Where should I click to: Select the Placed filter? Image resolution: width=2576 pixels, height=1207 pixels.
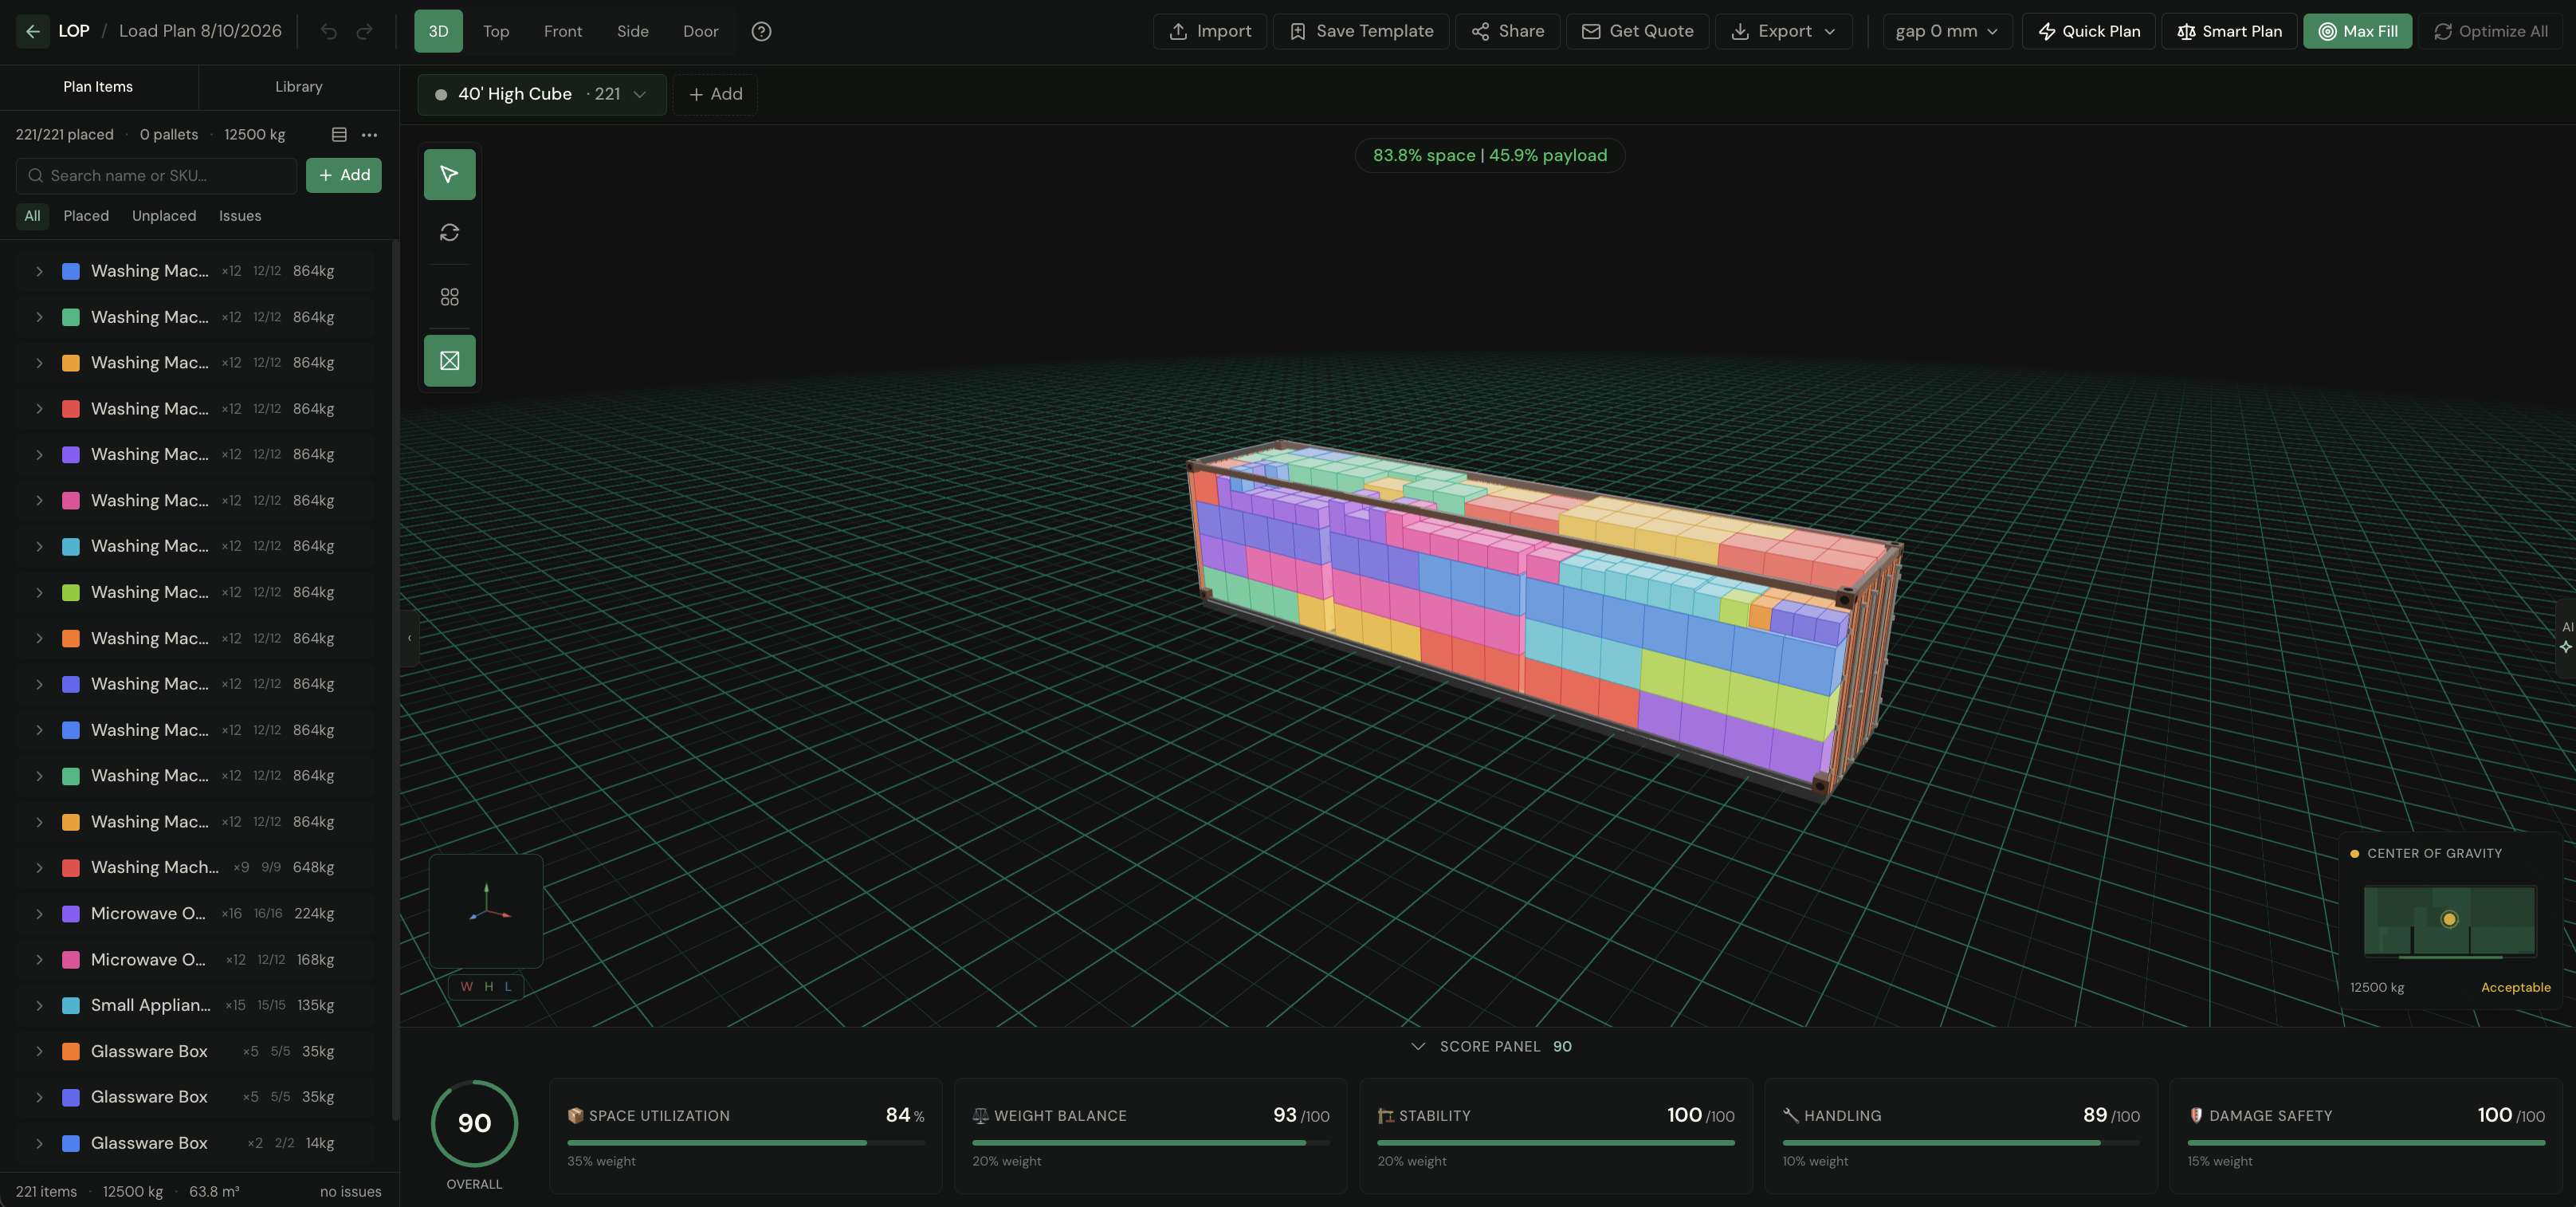86,216
